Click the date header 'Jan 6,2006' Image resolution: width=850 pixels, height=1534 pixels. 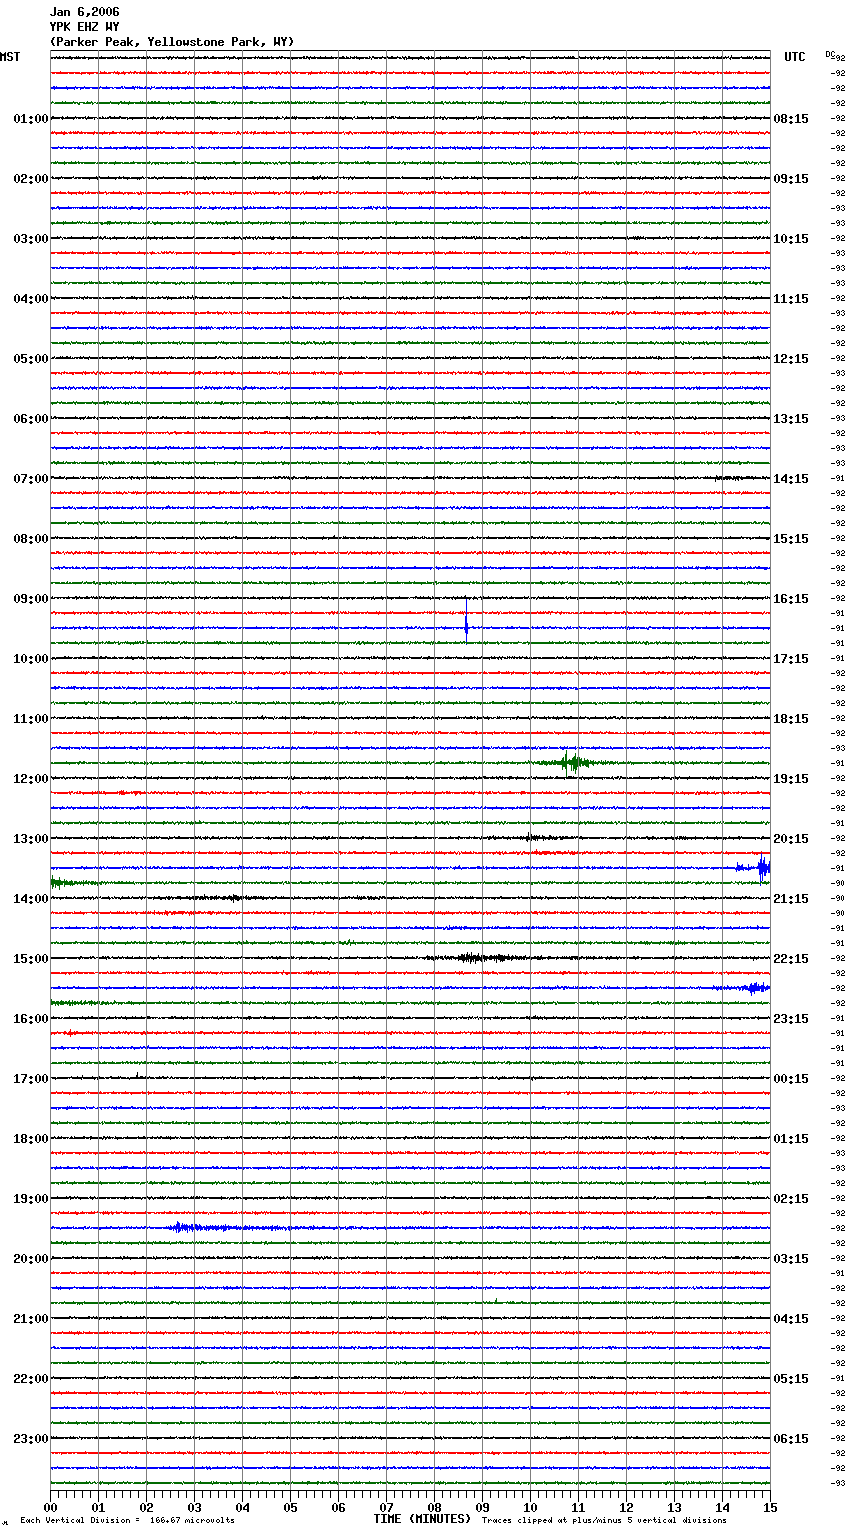tap(84, 12)
